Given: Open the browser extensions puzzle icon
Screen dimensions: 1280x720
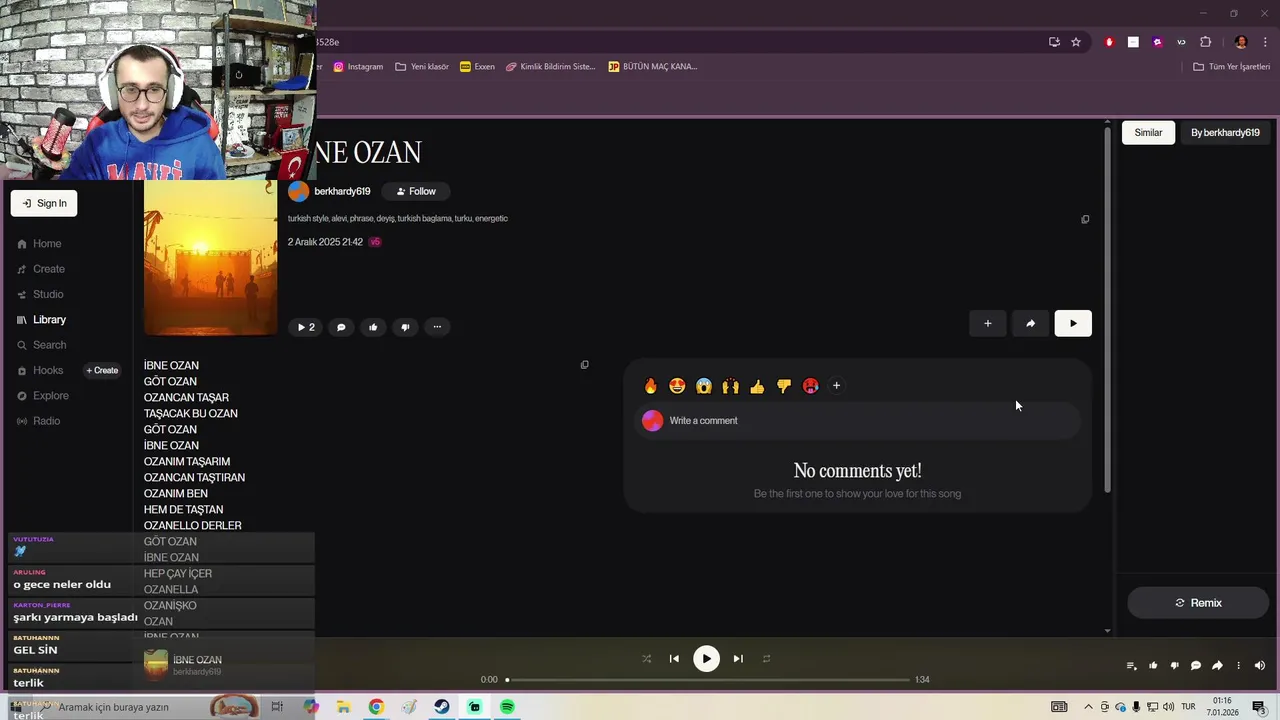Looking at the screenshot, I should tap(1205, 42).
